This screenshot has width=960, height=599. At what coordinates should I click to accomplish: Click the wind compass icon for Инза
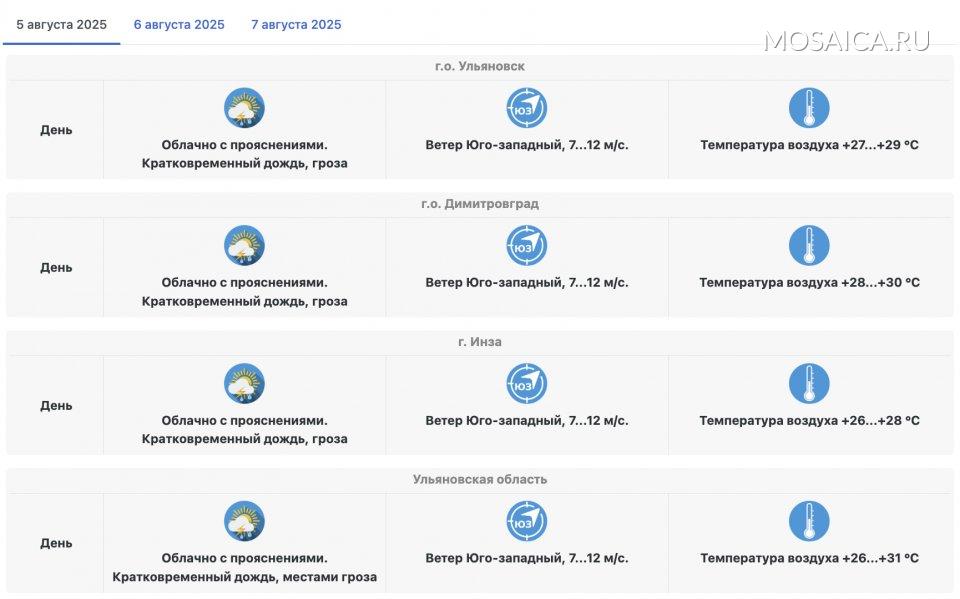tap(526, 384)
